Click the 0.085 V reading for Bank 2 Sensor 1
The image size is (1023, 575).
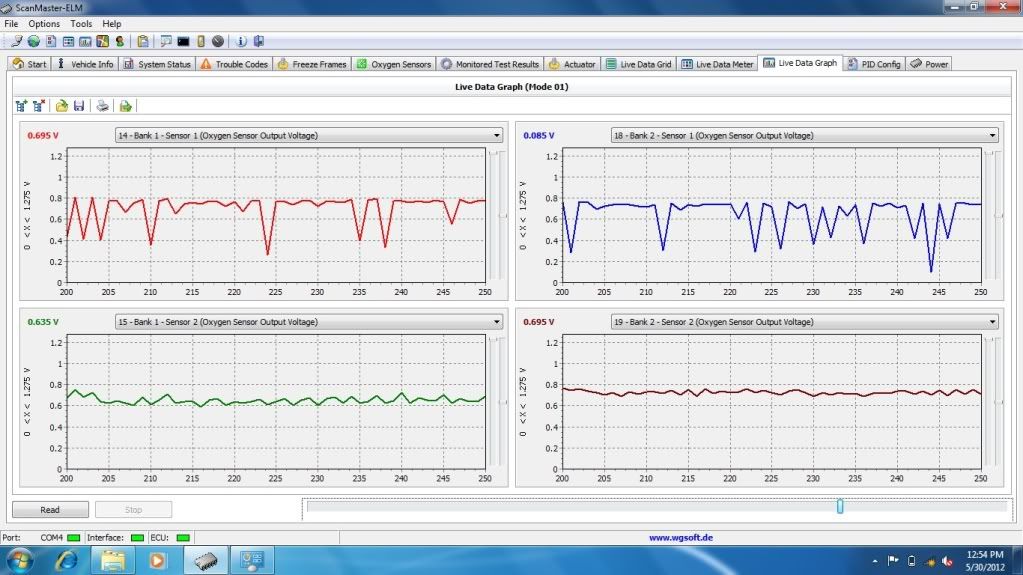coord(539,135)
